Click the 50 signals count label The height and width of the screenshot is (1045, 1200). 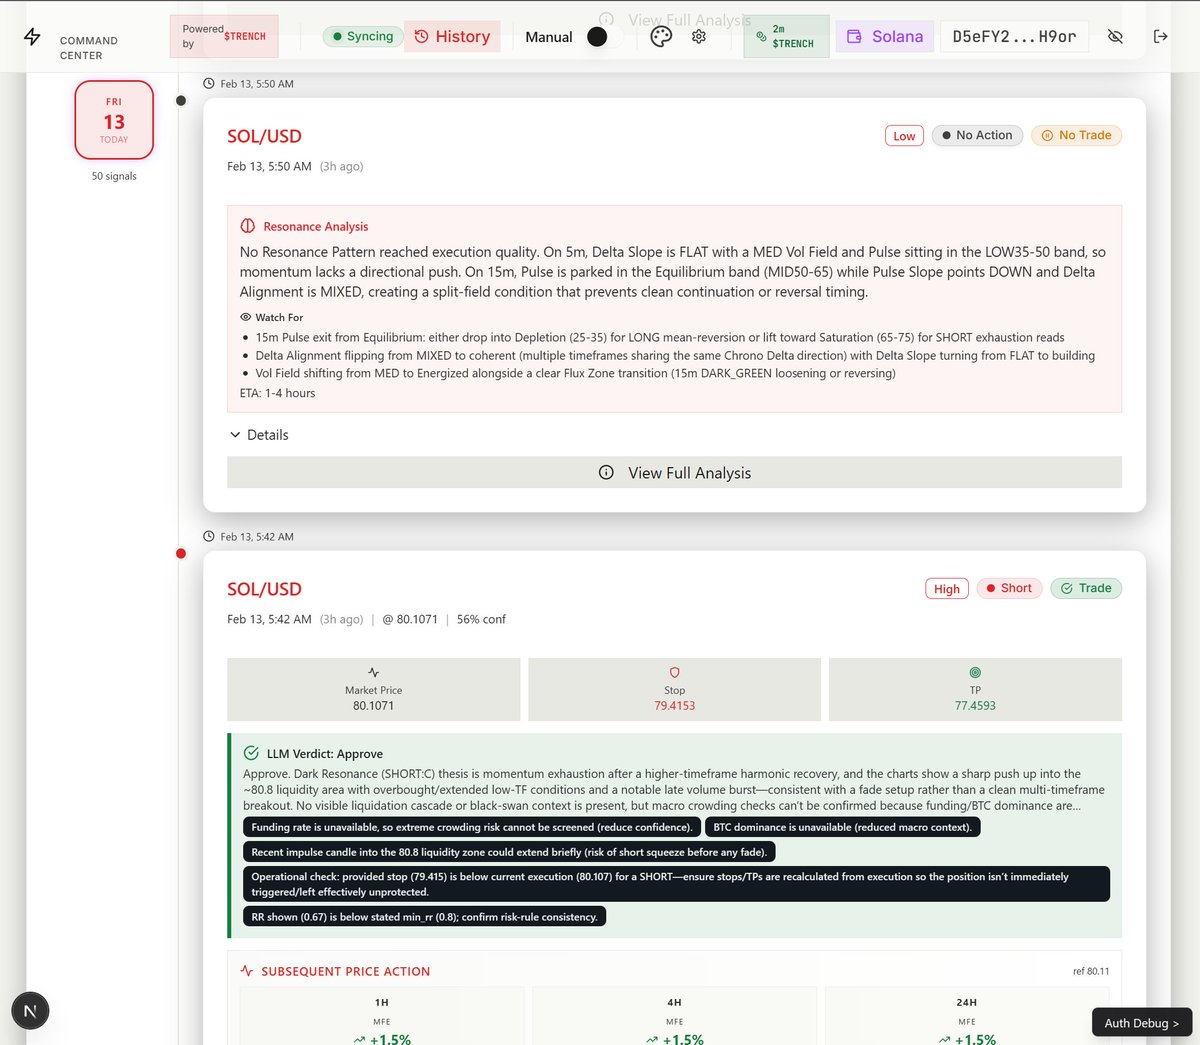coord(114,176)
